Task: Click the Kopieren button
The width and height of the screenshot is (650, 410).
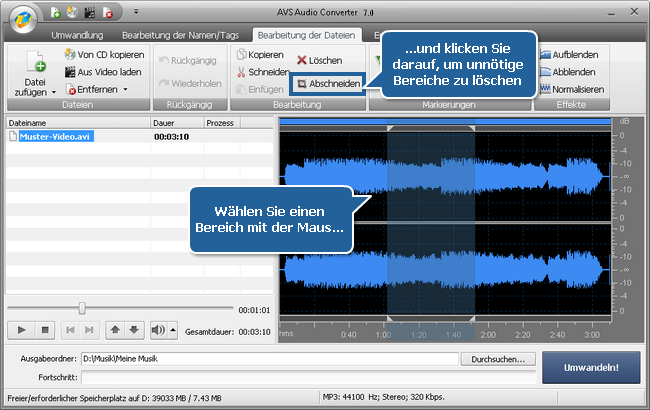Action: pyautogui.click(x=260, y=54)
